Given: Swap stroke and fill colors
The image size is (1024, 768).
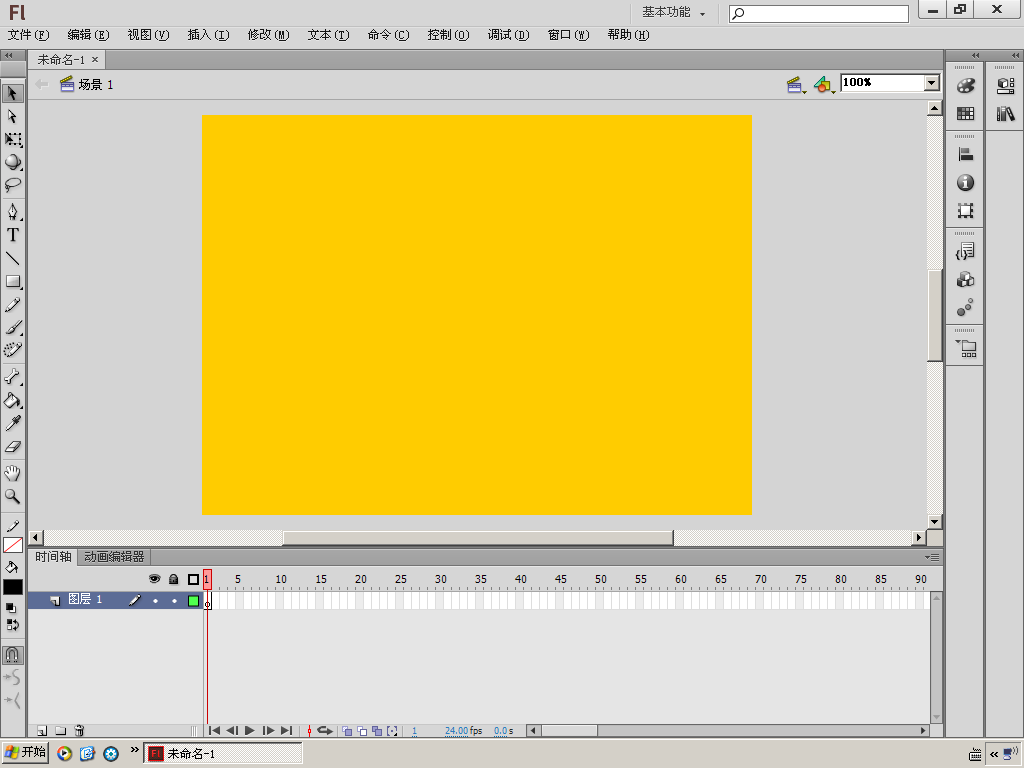Looking at the screenshot, I should pos(12,624).
